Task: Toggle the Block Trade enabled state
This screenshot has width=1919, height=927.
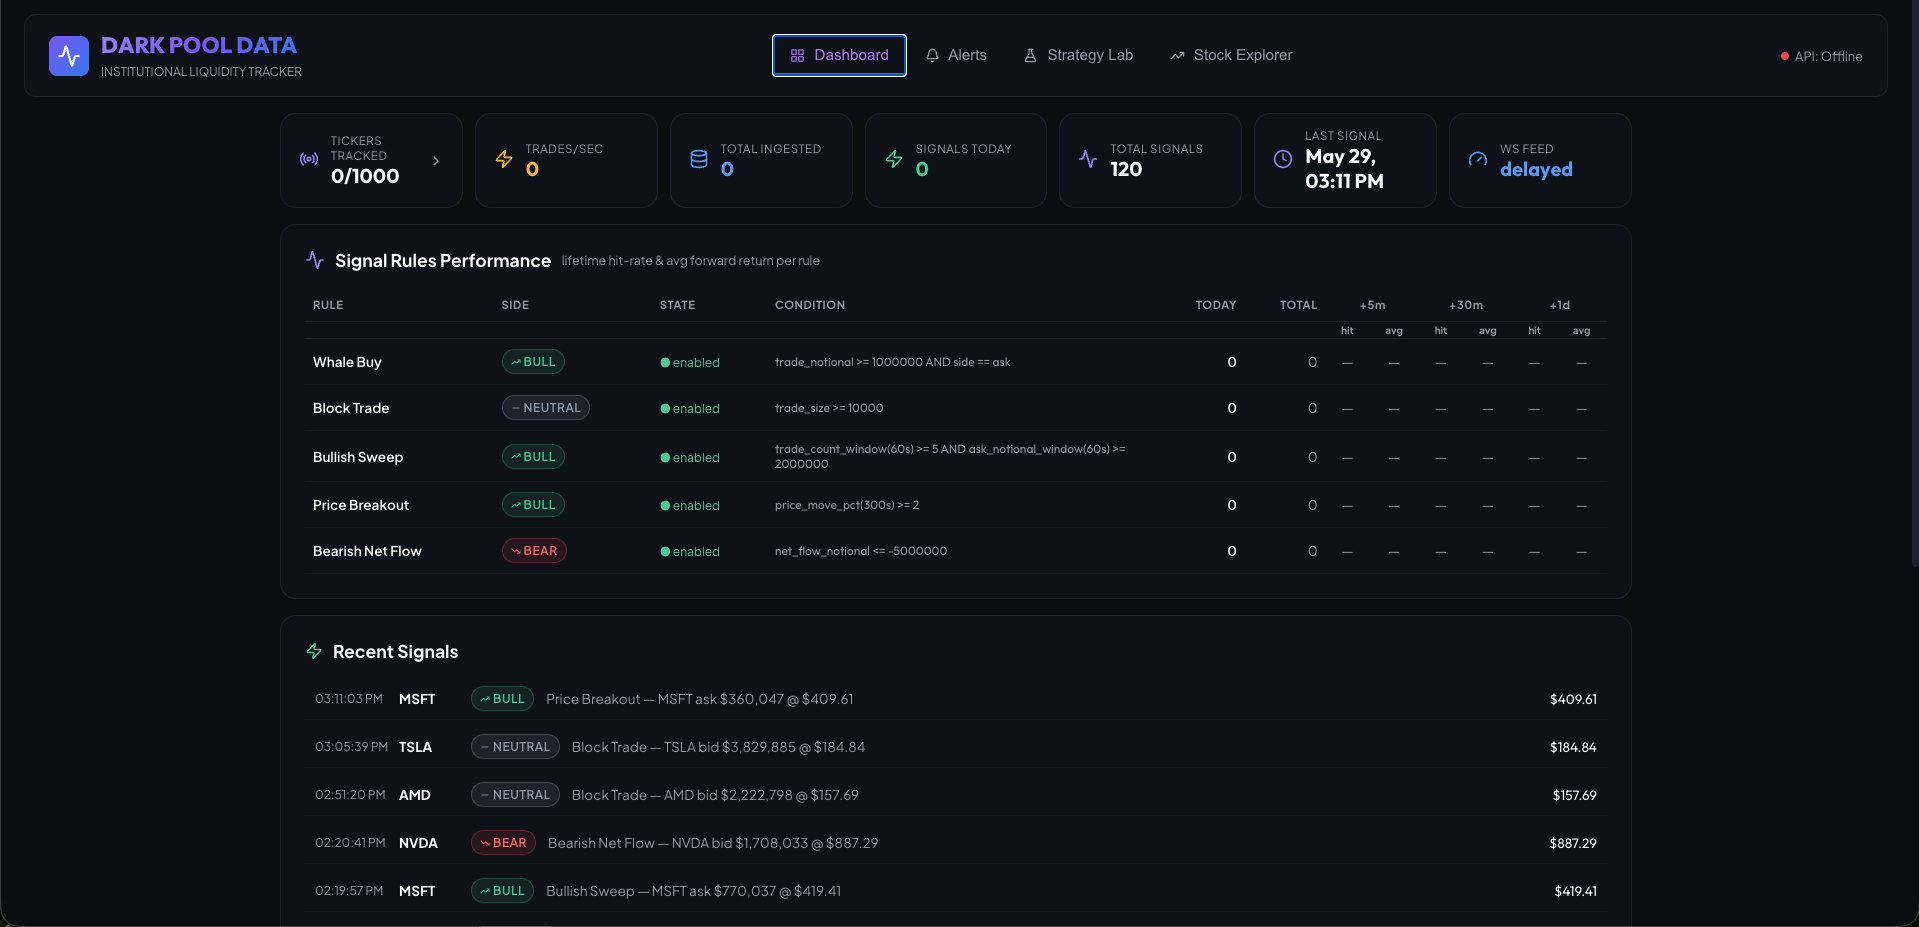Action: (x=690, y=408)
